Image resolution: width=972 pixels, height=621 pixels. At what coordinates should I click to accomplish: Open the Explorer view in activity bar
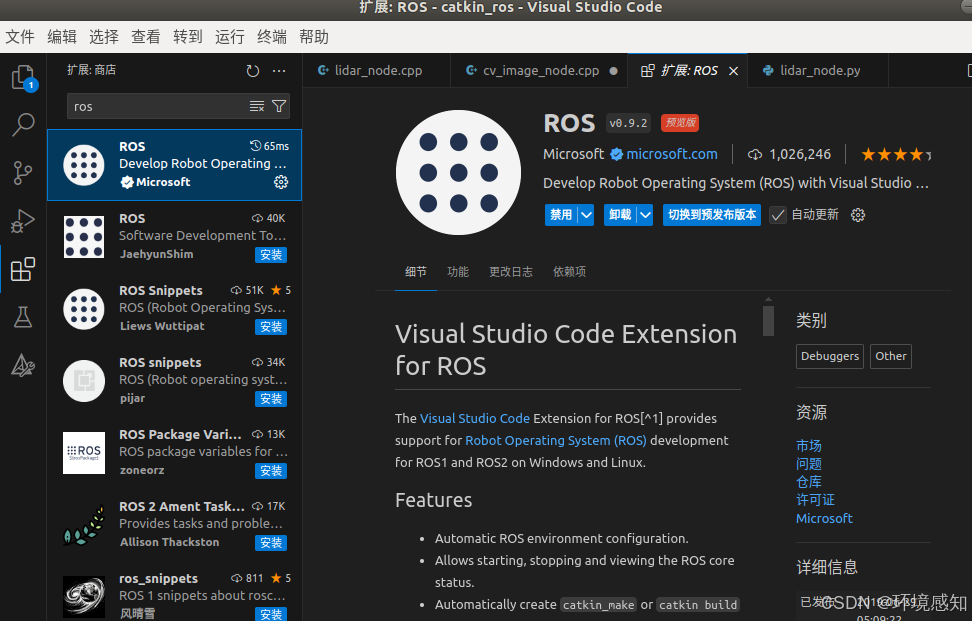click(24, 78)
